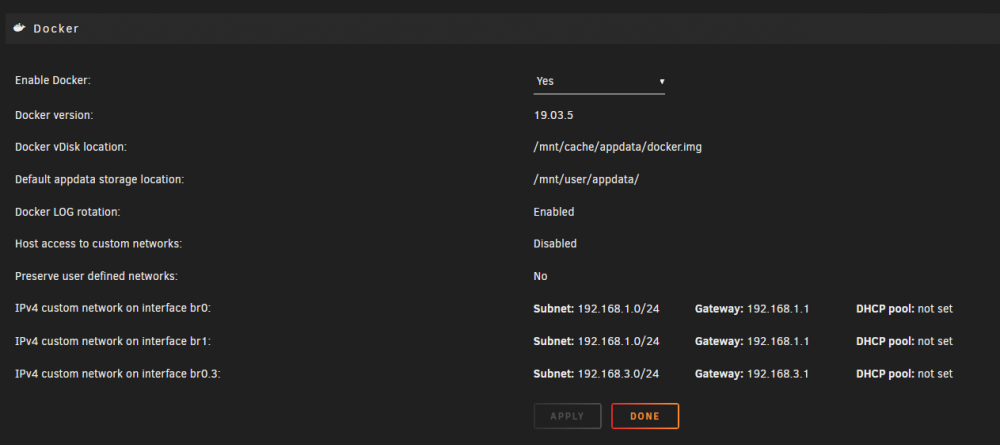The height and width of the screenshot is (445, 1000).
Task: Click the br1 subnet 192.168.1.0/24
Action: [x=618, y=341]
